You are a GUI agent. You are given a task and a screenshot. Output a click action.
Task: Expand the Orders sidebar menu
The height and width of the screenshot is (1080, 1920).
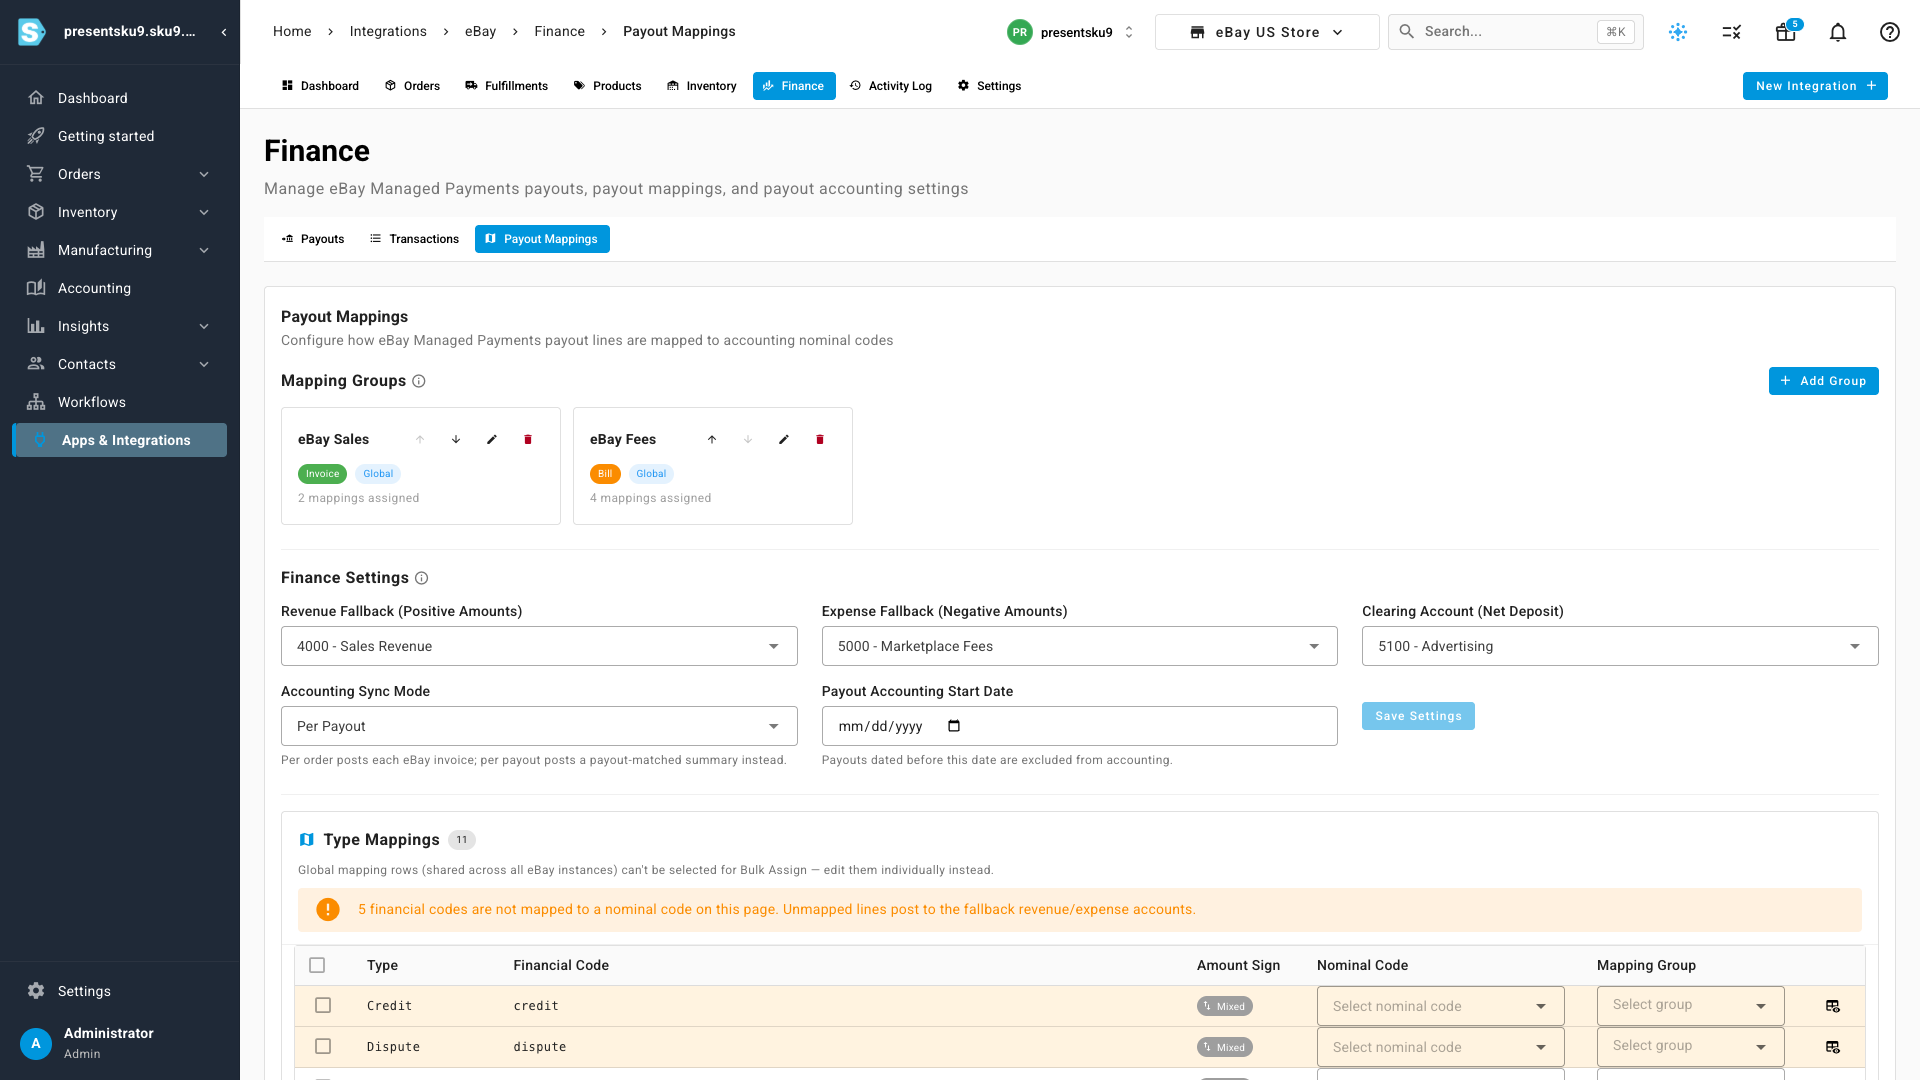(120, 174)
